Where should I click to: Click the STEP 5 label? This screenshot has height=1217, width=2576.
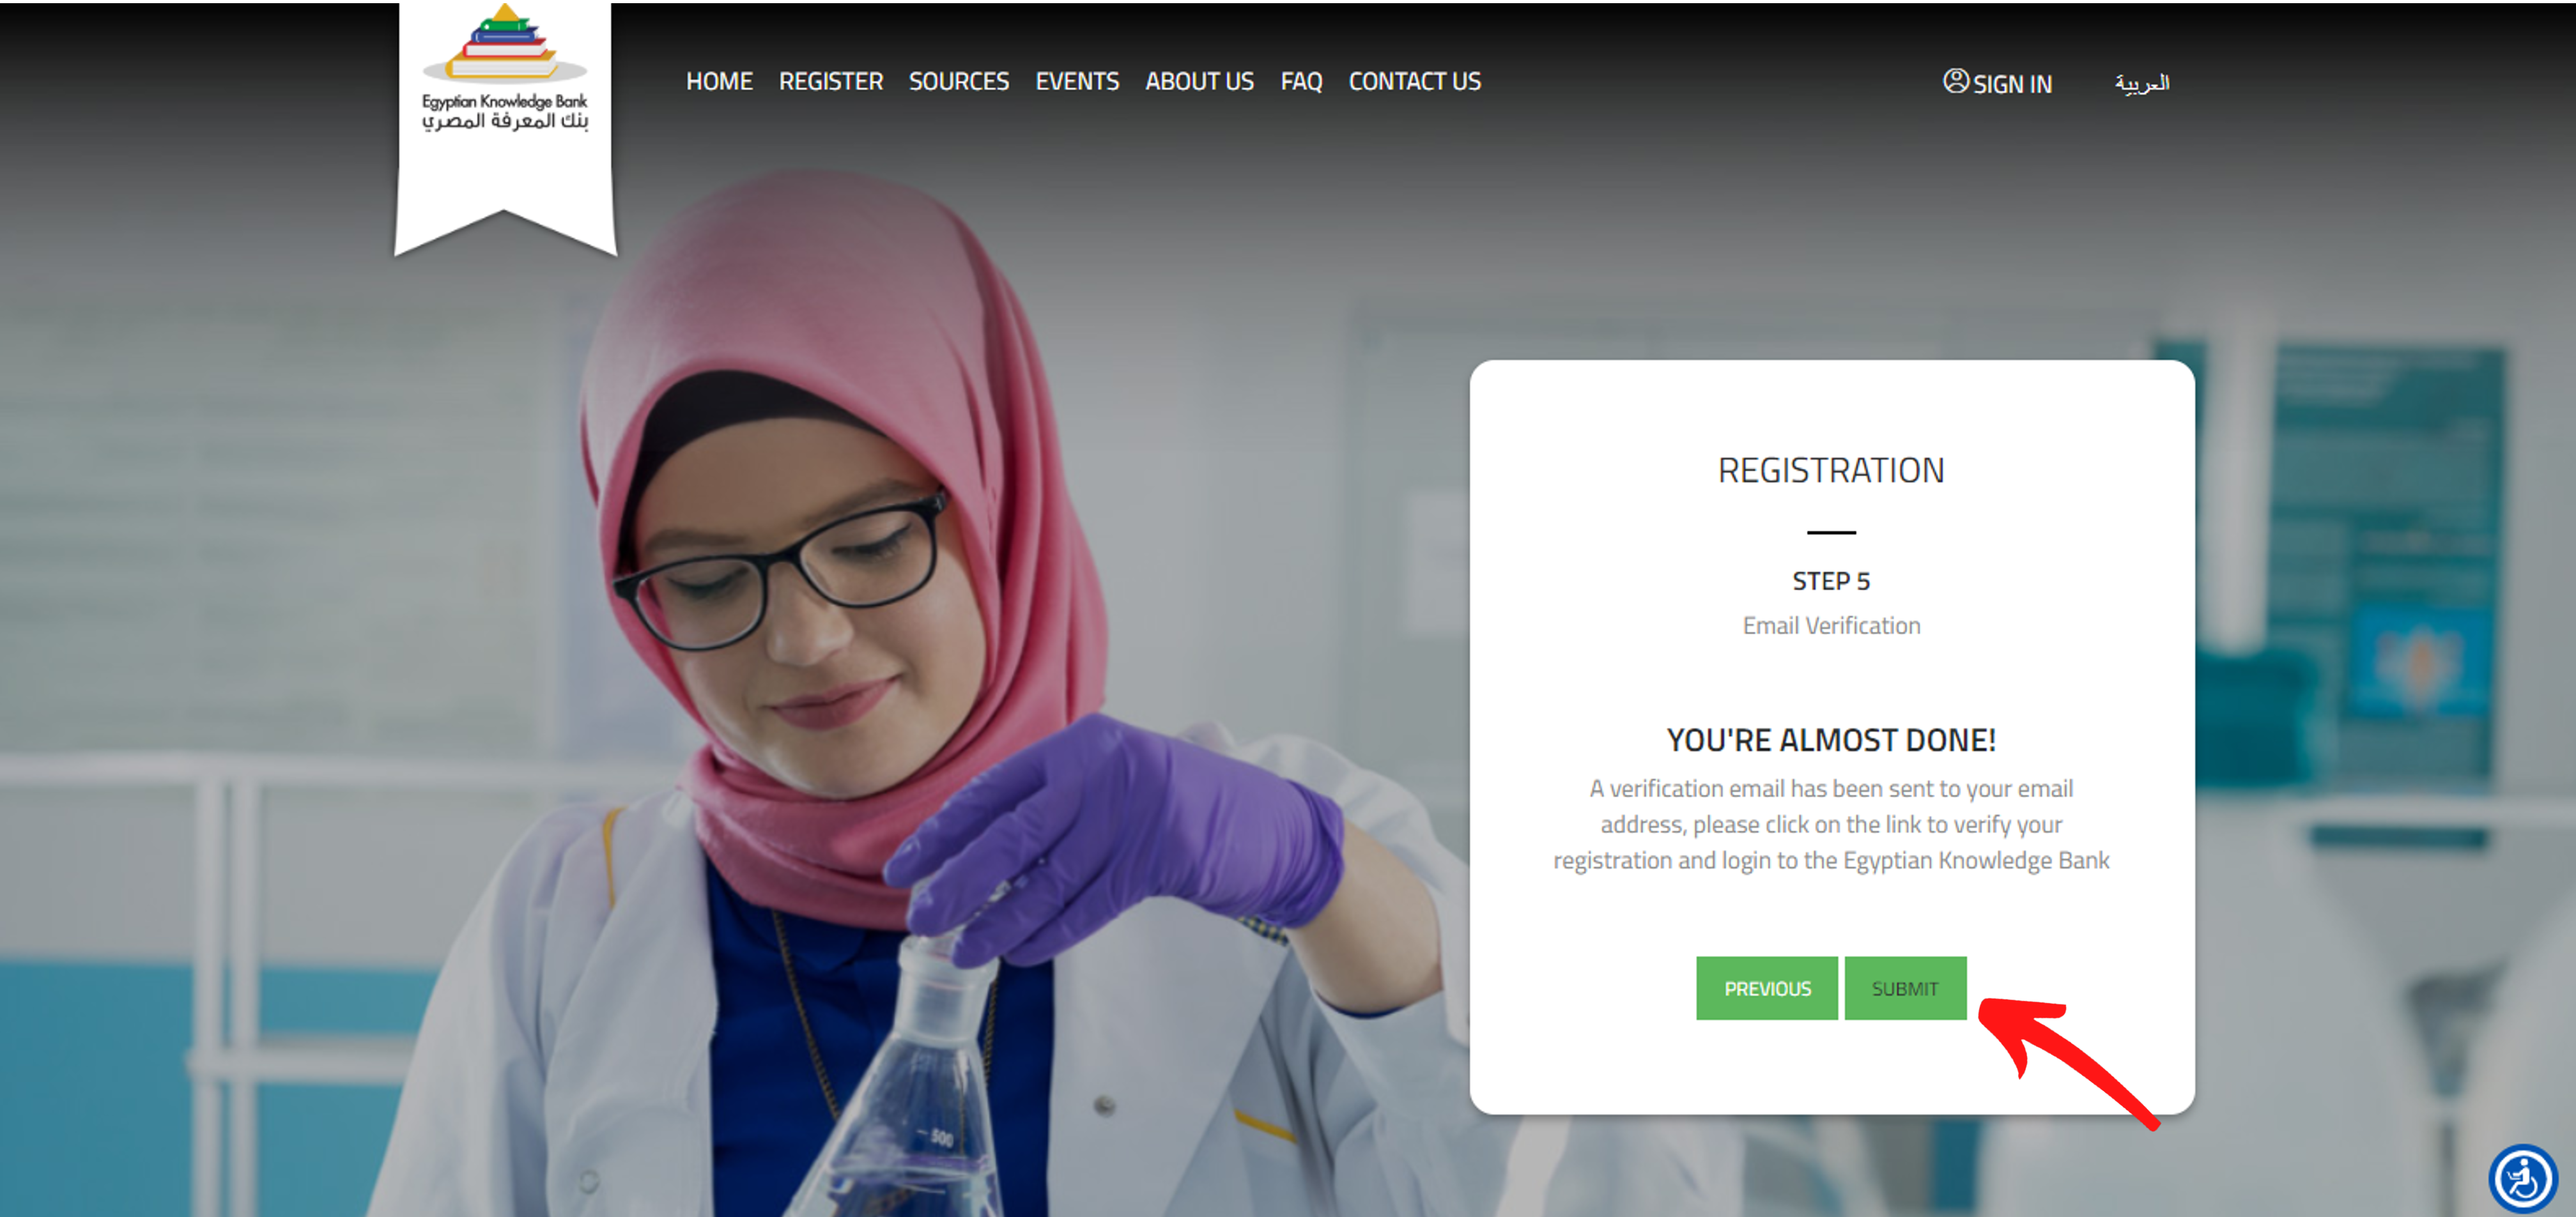point(1830,581)
